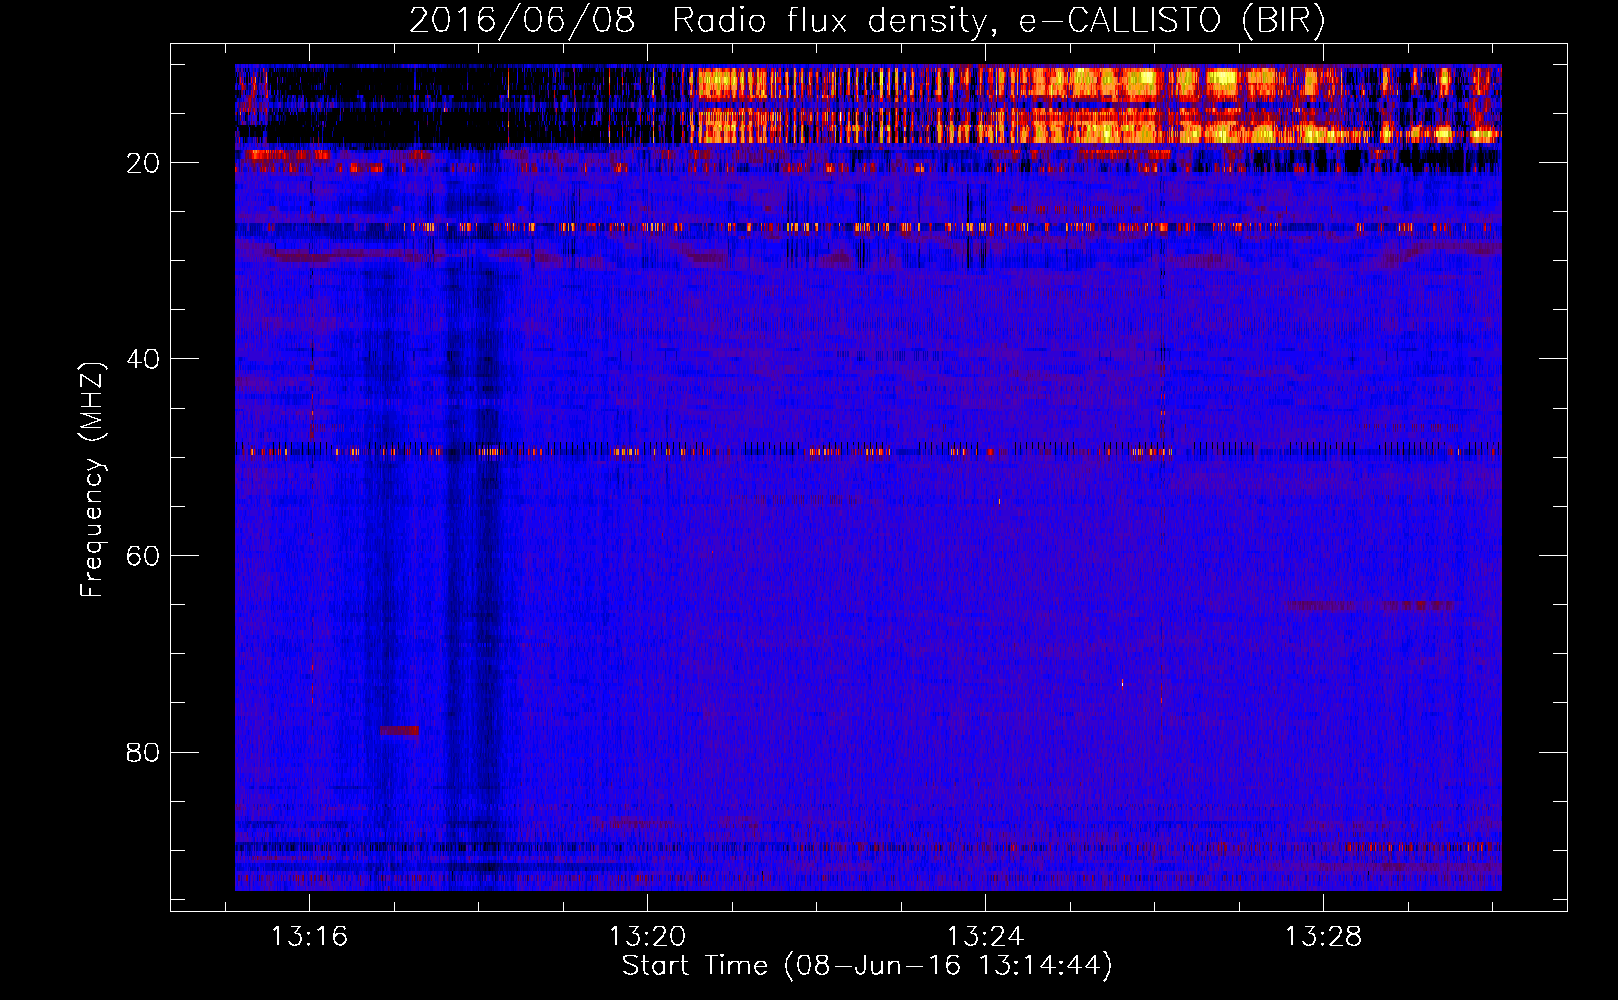Click the 20 MHz frequency tick label
Viewport: 1618px width, 1000px height.
[143, 163]
